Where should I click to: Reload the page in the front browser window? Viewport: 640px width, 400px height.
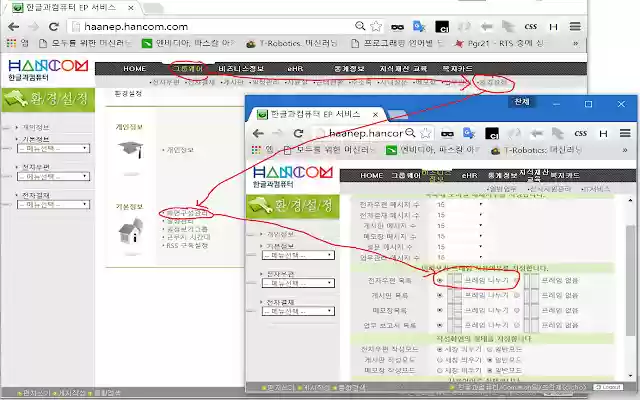[x=298, y=133]
